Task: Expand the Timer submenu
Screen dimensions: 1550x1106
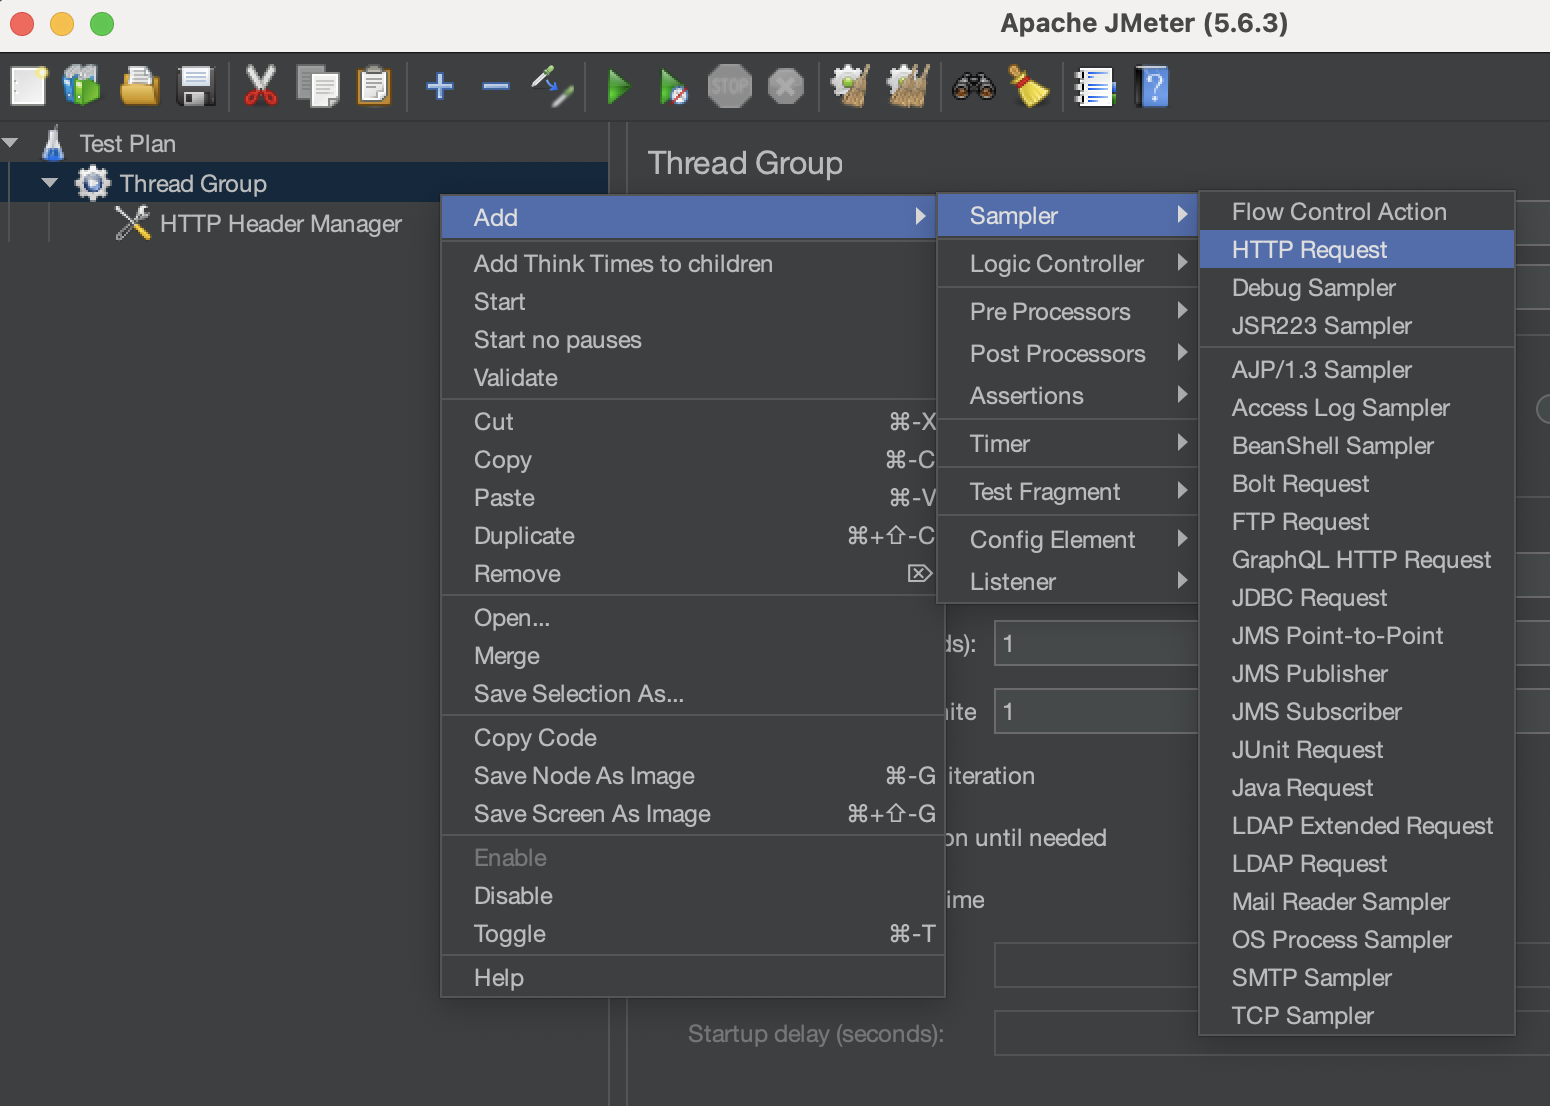Action: click(1066, 443)
